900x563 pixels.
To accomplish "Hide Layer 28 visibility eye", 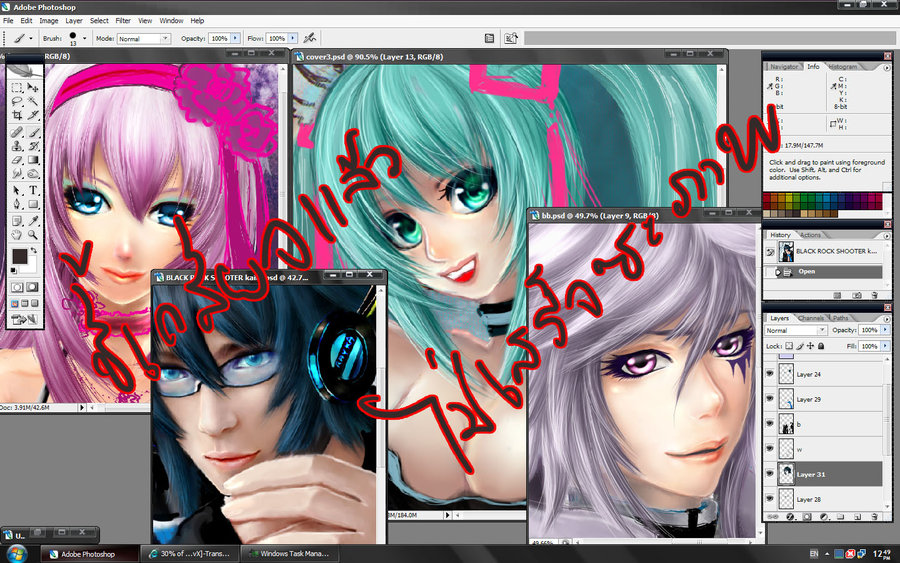I will click(x=770, y=499).
